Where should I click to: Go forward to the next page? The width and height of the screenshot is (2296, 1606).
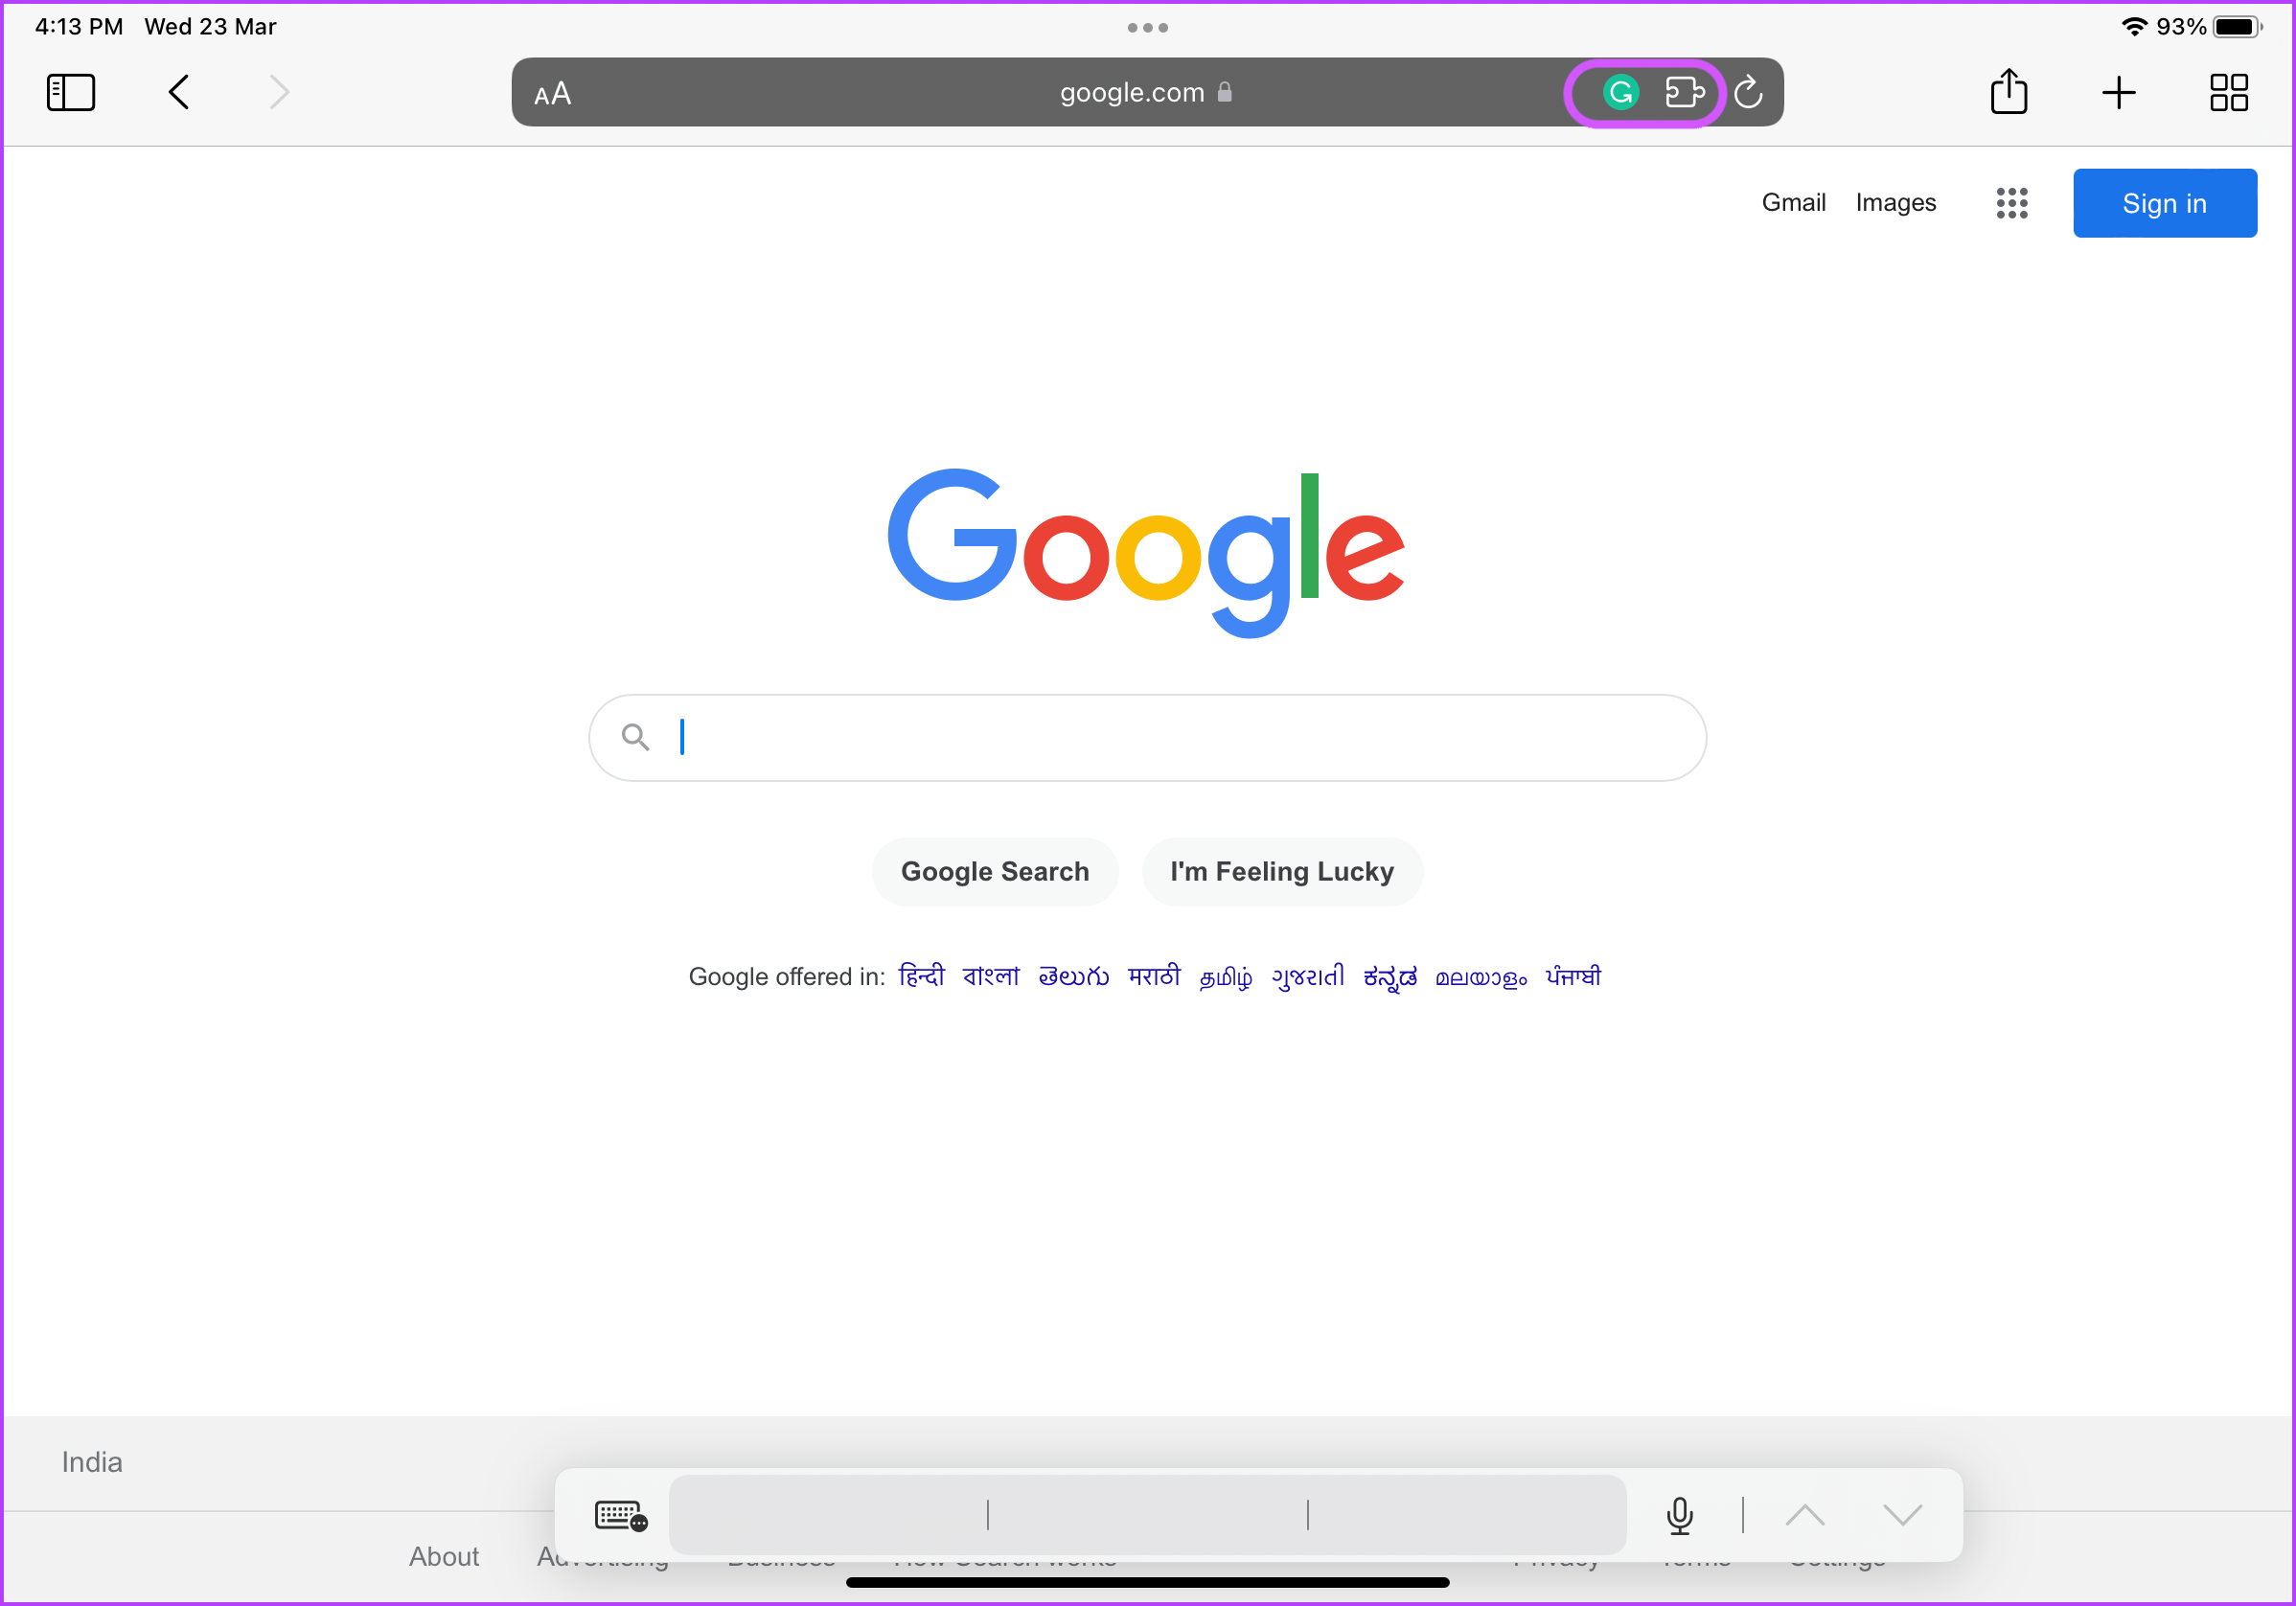point(279,93)
